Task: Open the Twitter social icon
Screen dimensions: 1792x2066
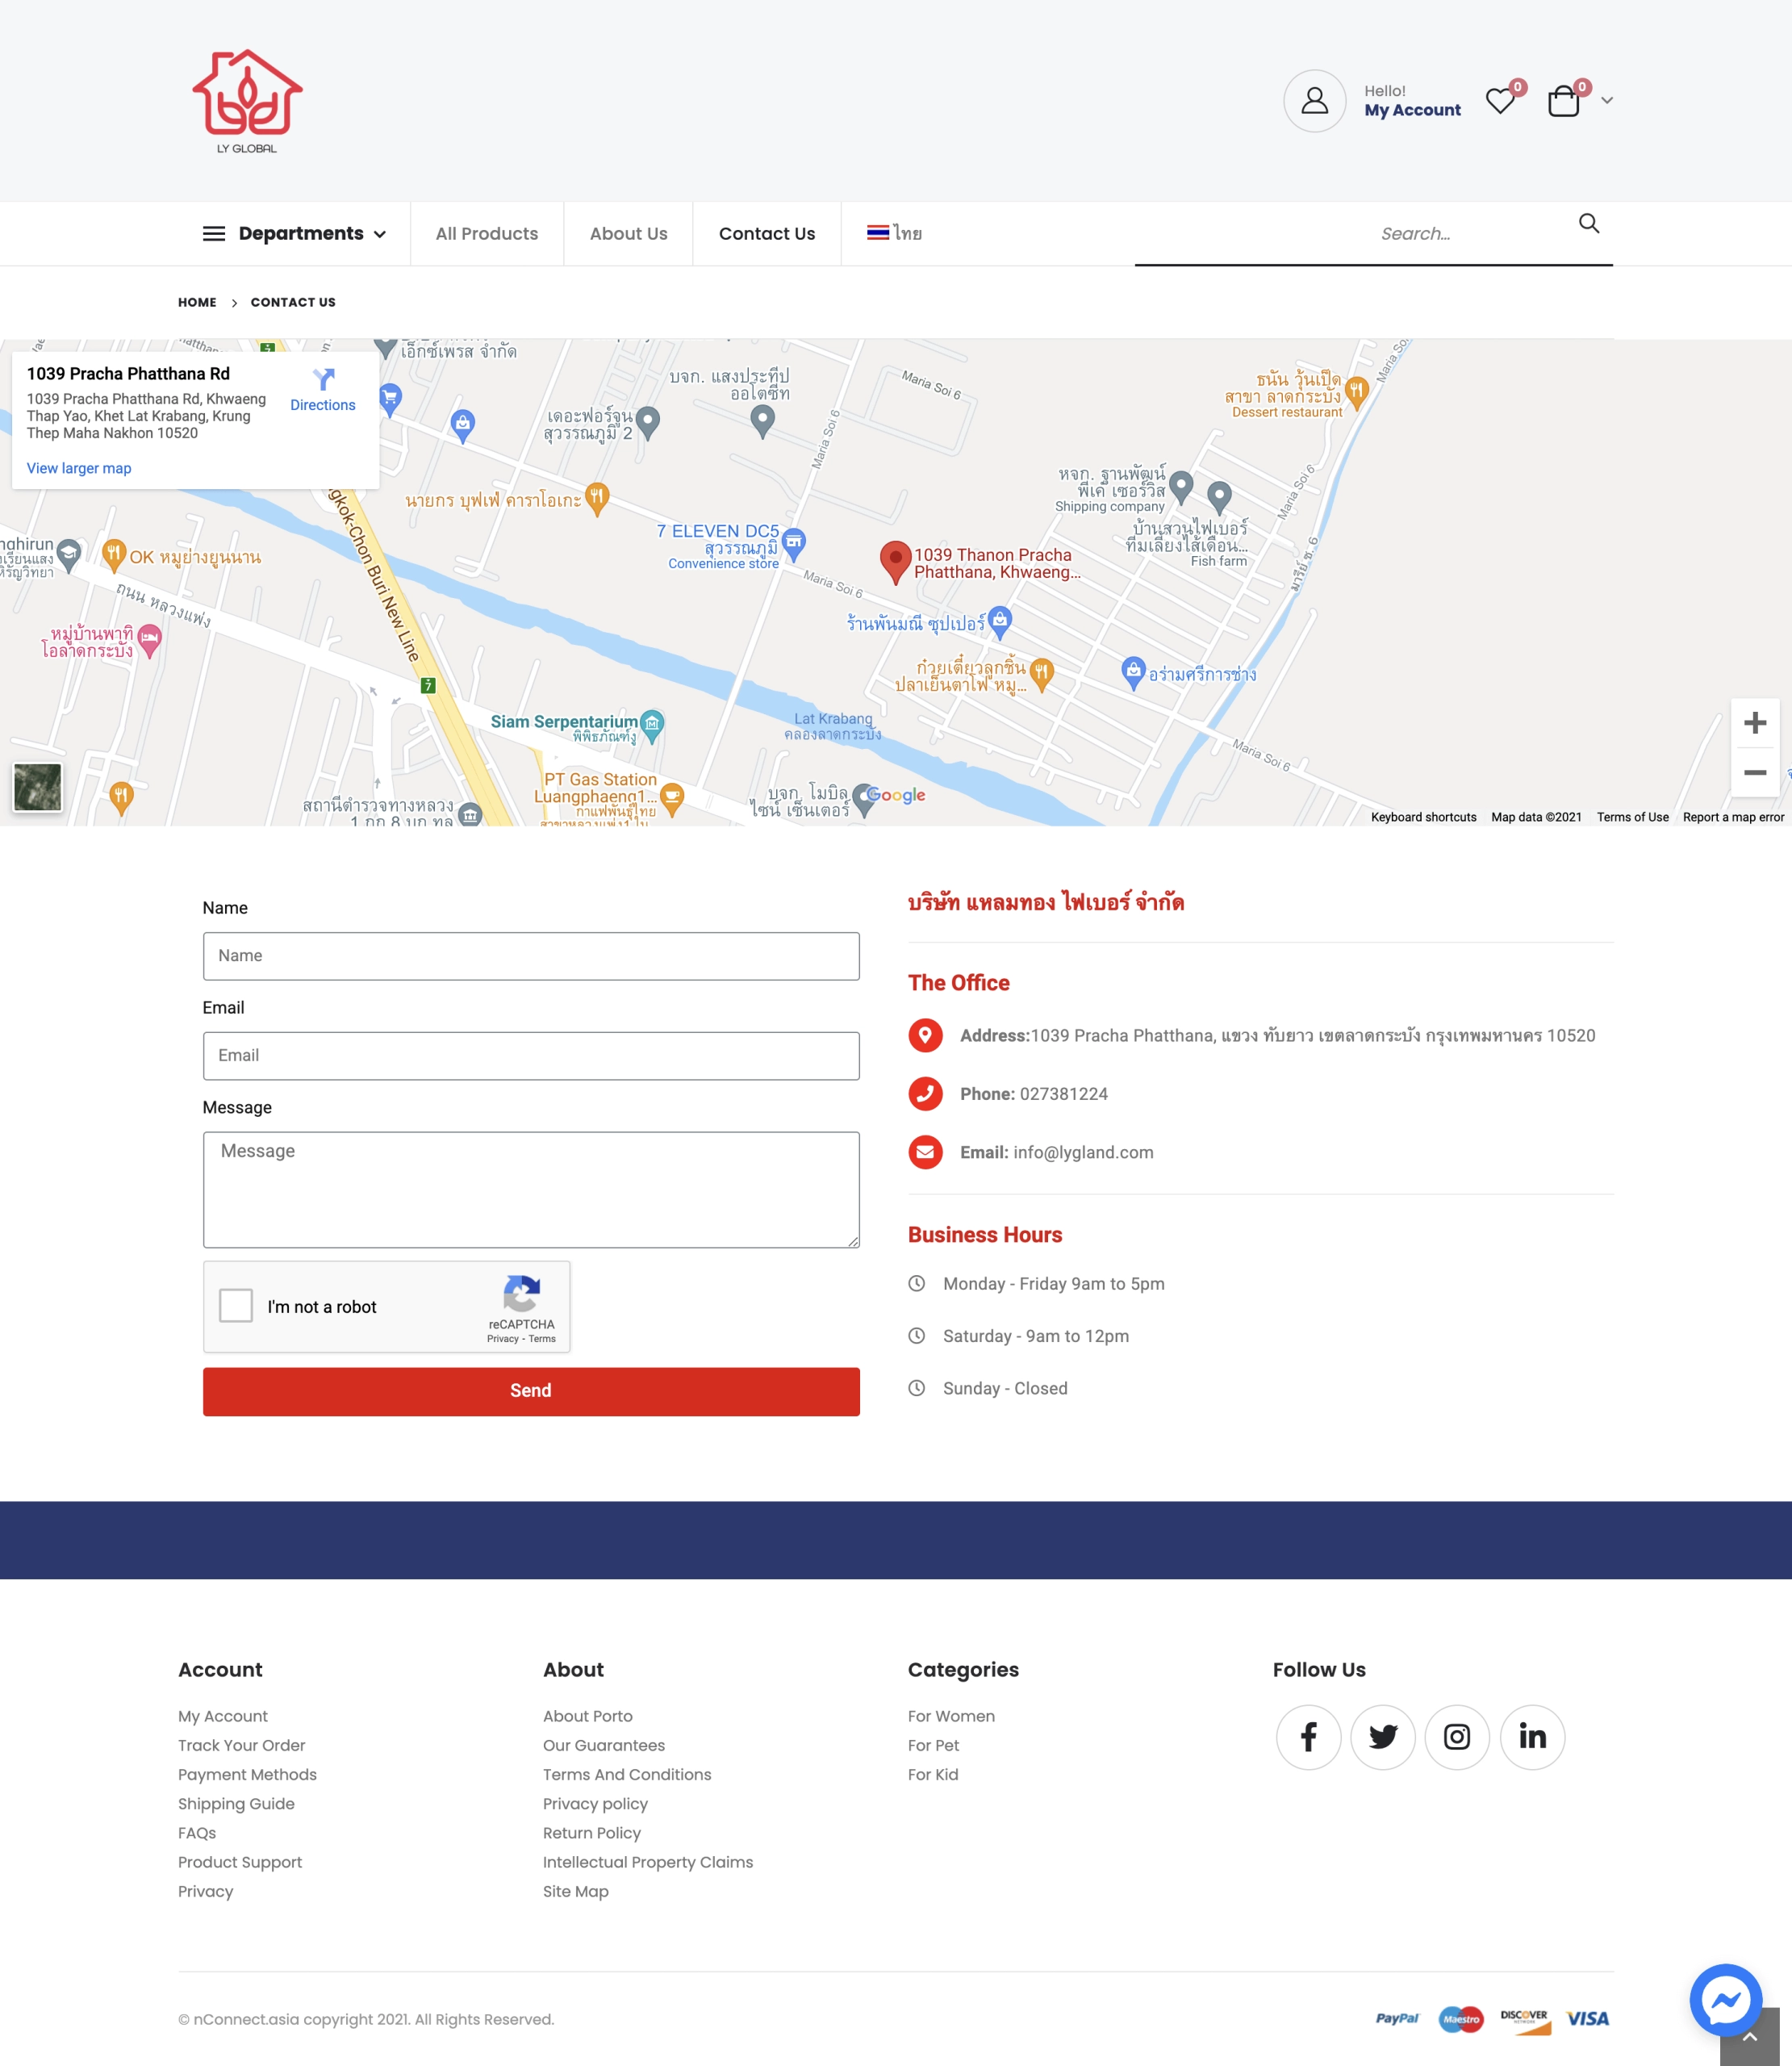Action: click(x=1382, y=1737)
